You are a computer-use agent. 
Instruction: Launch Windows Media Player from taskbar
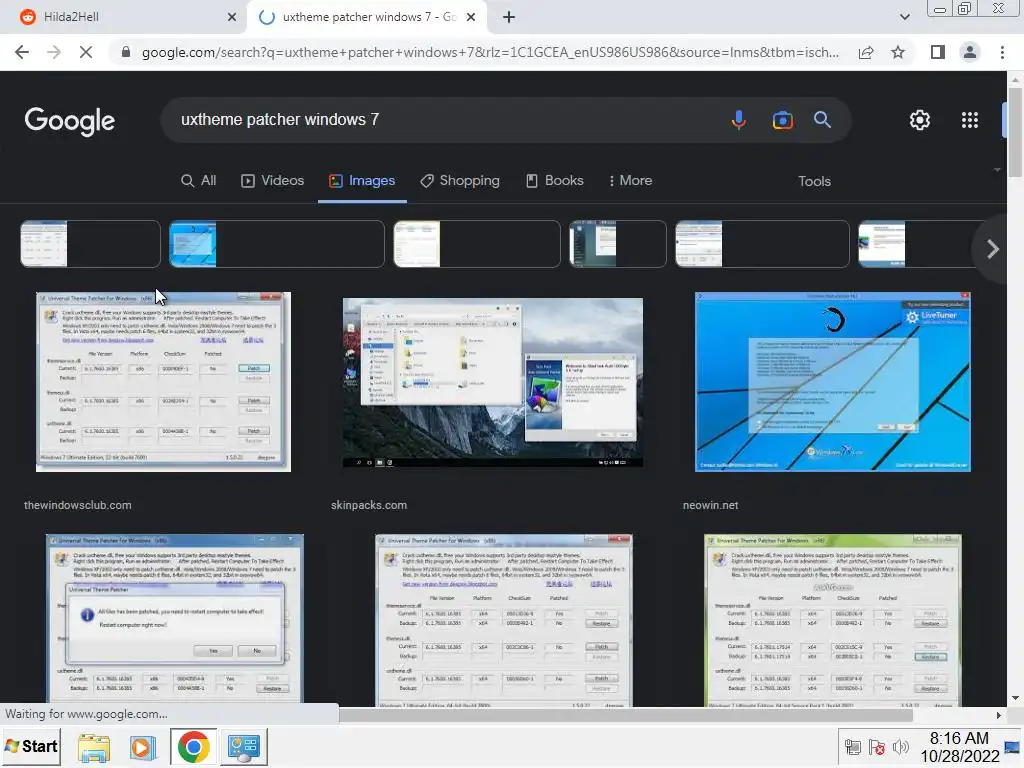click(x=141, y=748)
